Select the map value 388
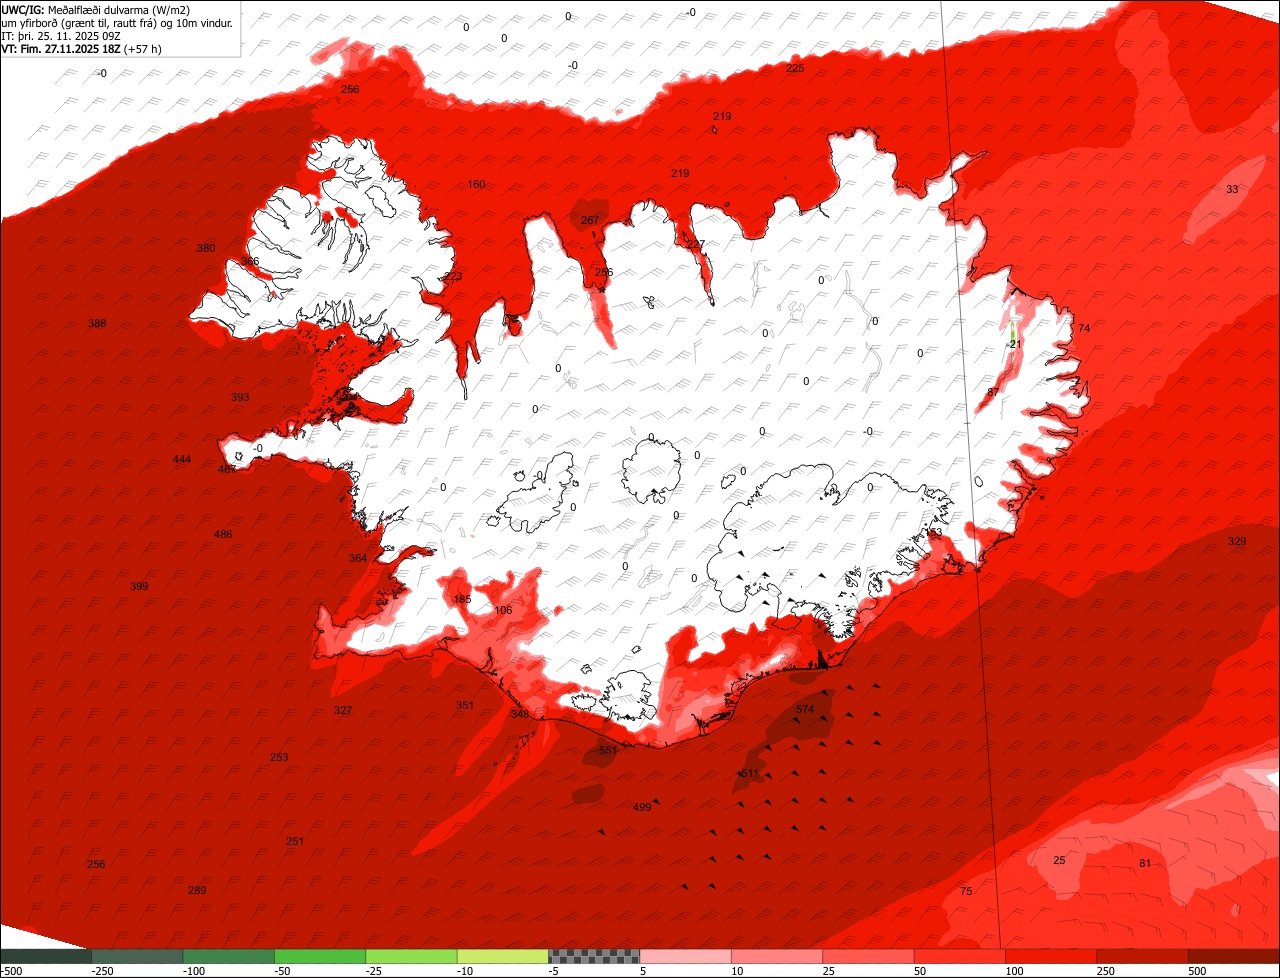Viewport: 1280px width, 978px height. pos(97,324)
